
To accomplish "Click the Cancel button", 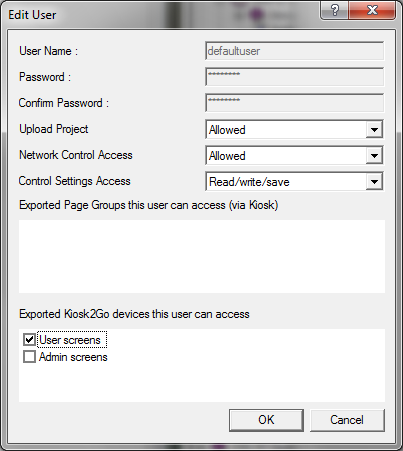I will 347,420.
